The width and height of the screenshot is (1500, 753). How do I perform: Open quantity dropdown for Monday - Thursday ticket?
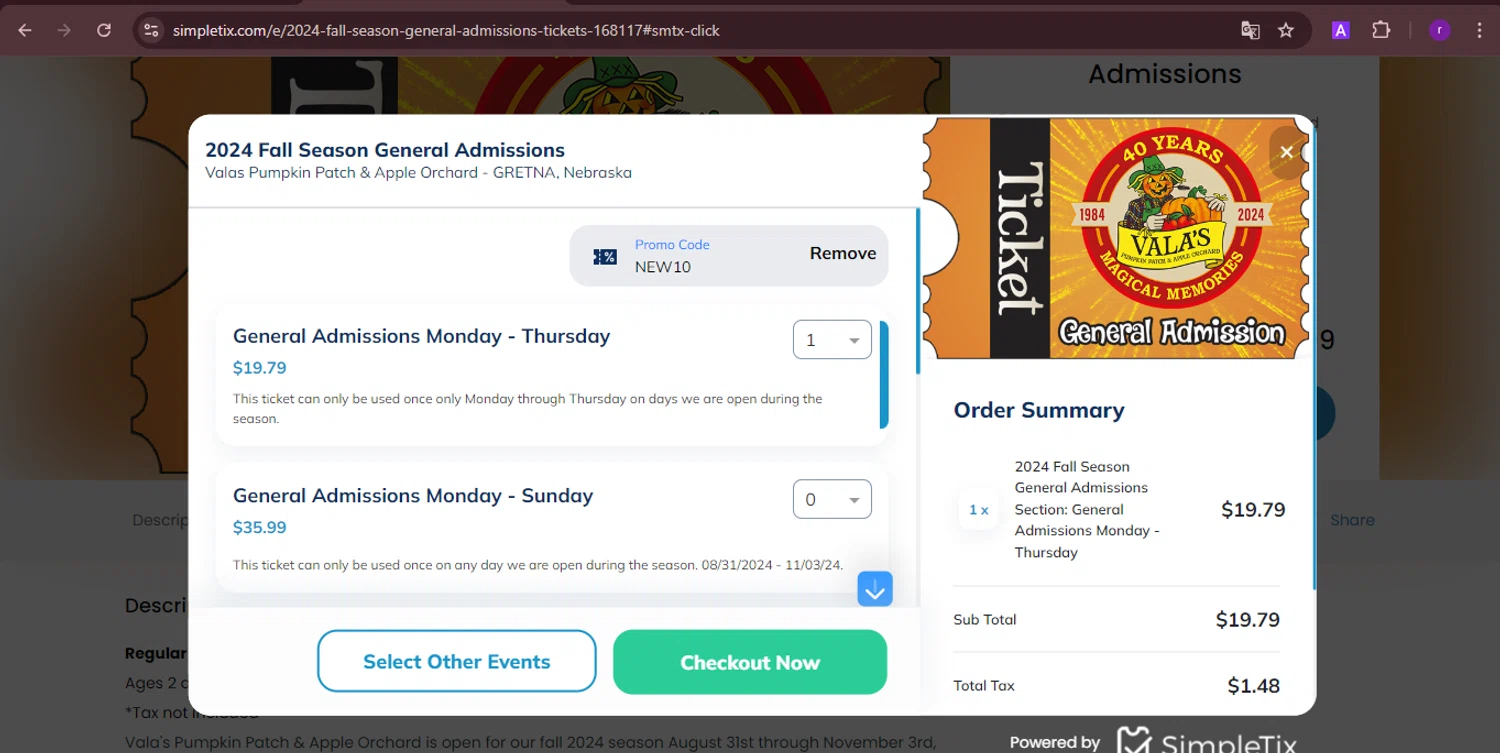click(832, 340)
